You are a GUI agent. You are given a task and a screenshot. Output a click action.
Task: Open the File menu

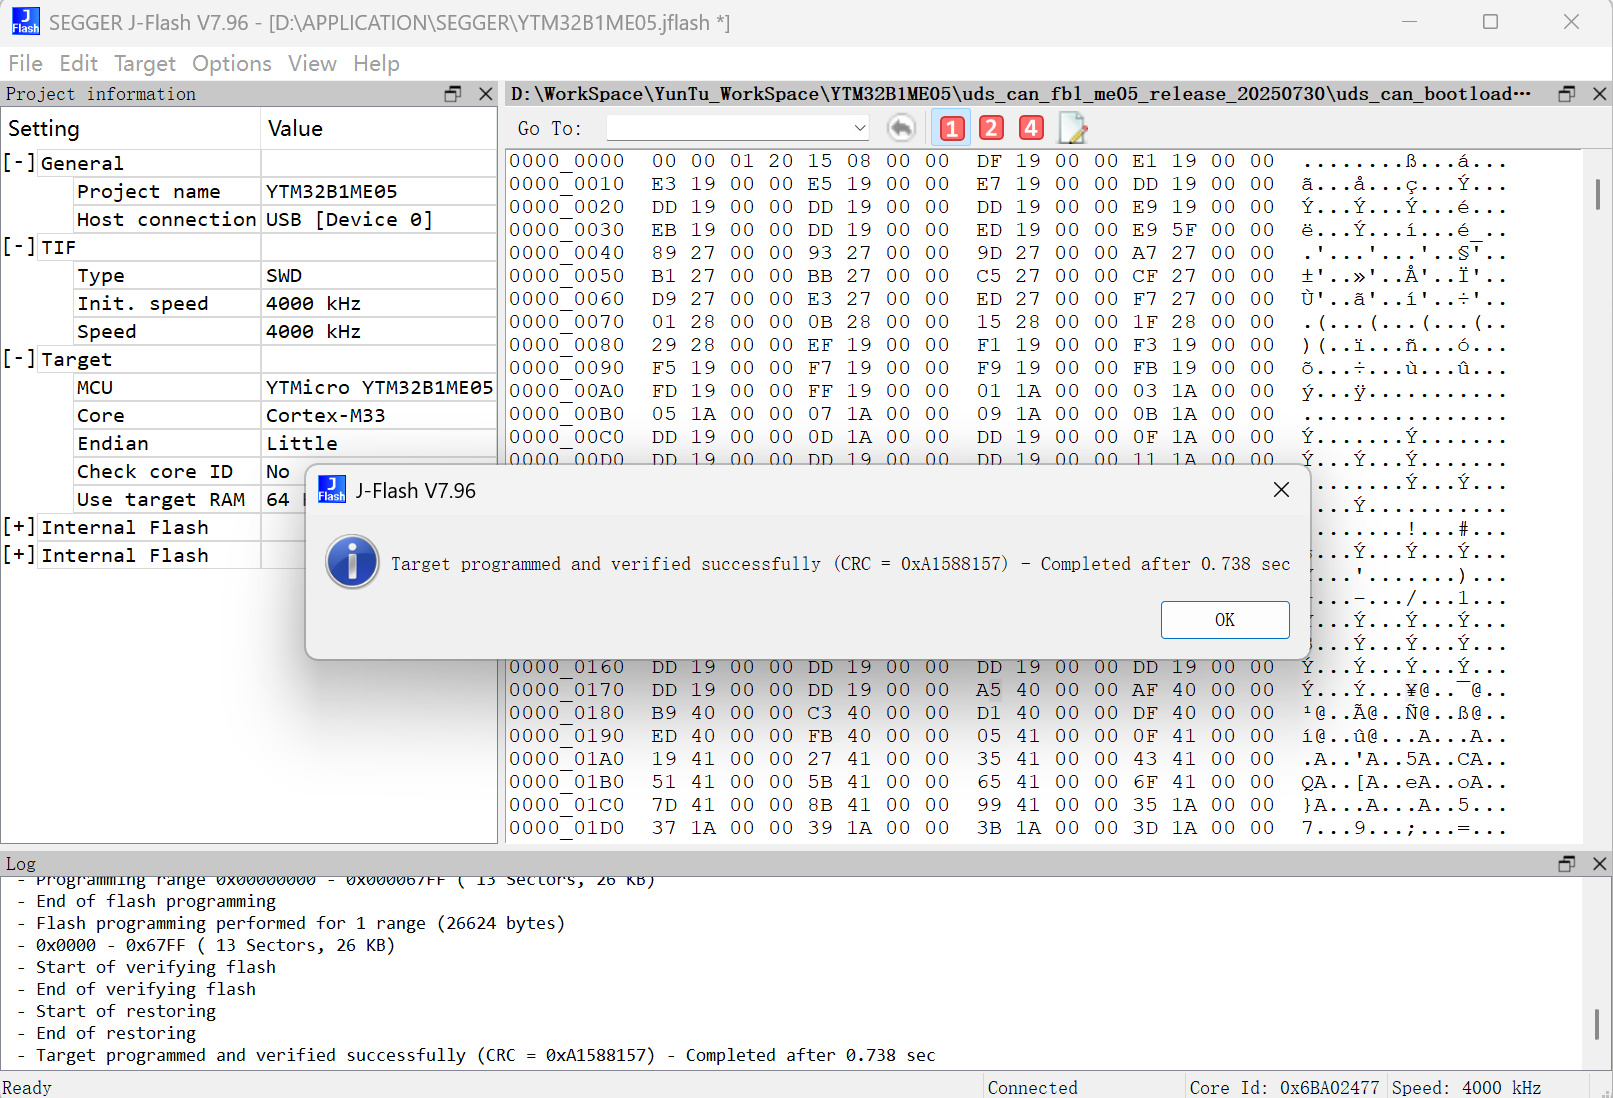click(25, 64)
